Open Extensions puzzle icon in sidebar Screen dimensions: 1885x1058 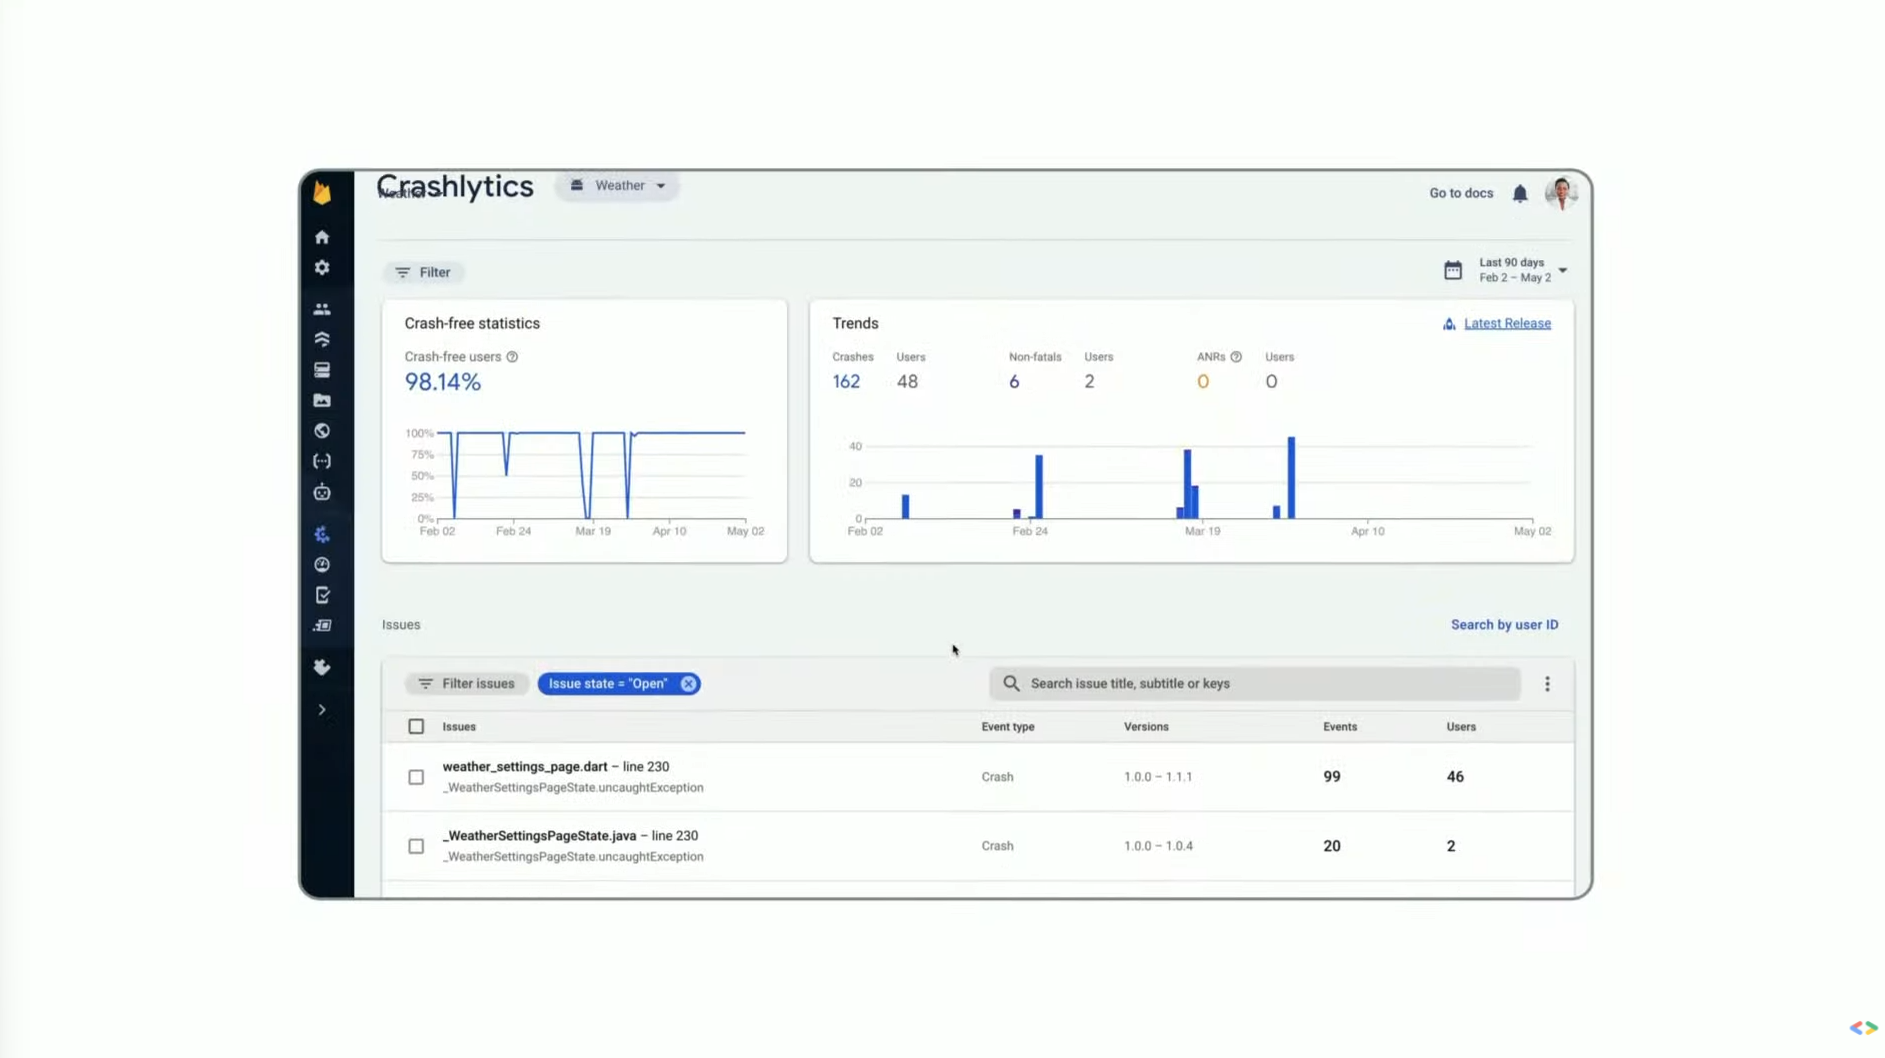click(322, 667)
